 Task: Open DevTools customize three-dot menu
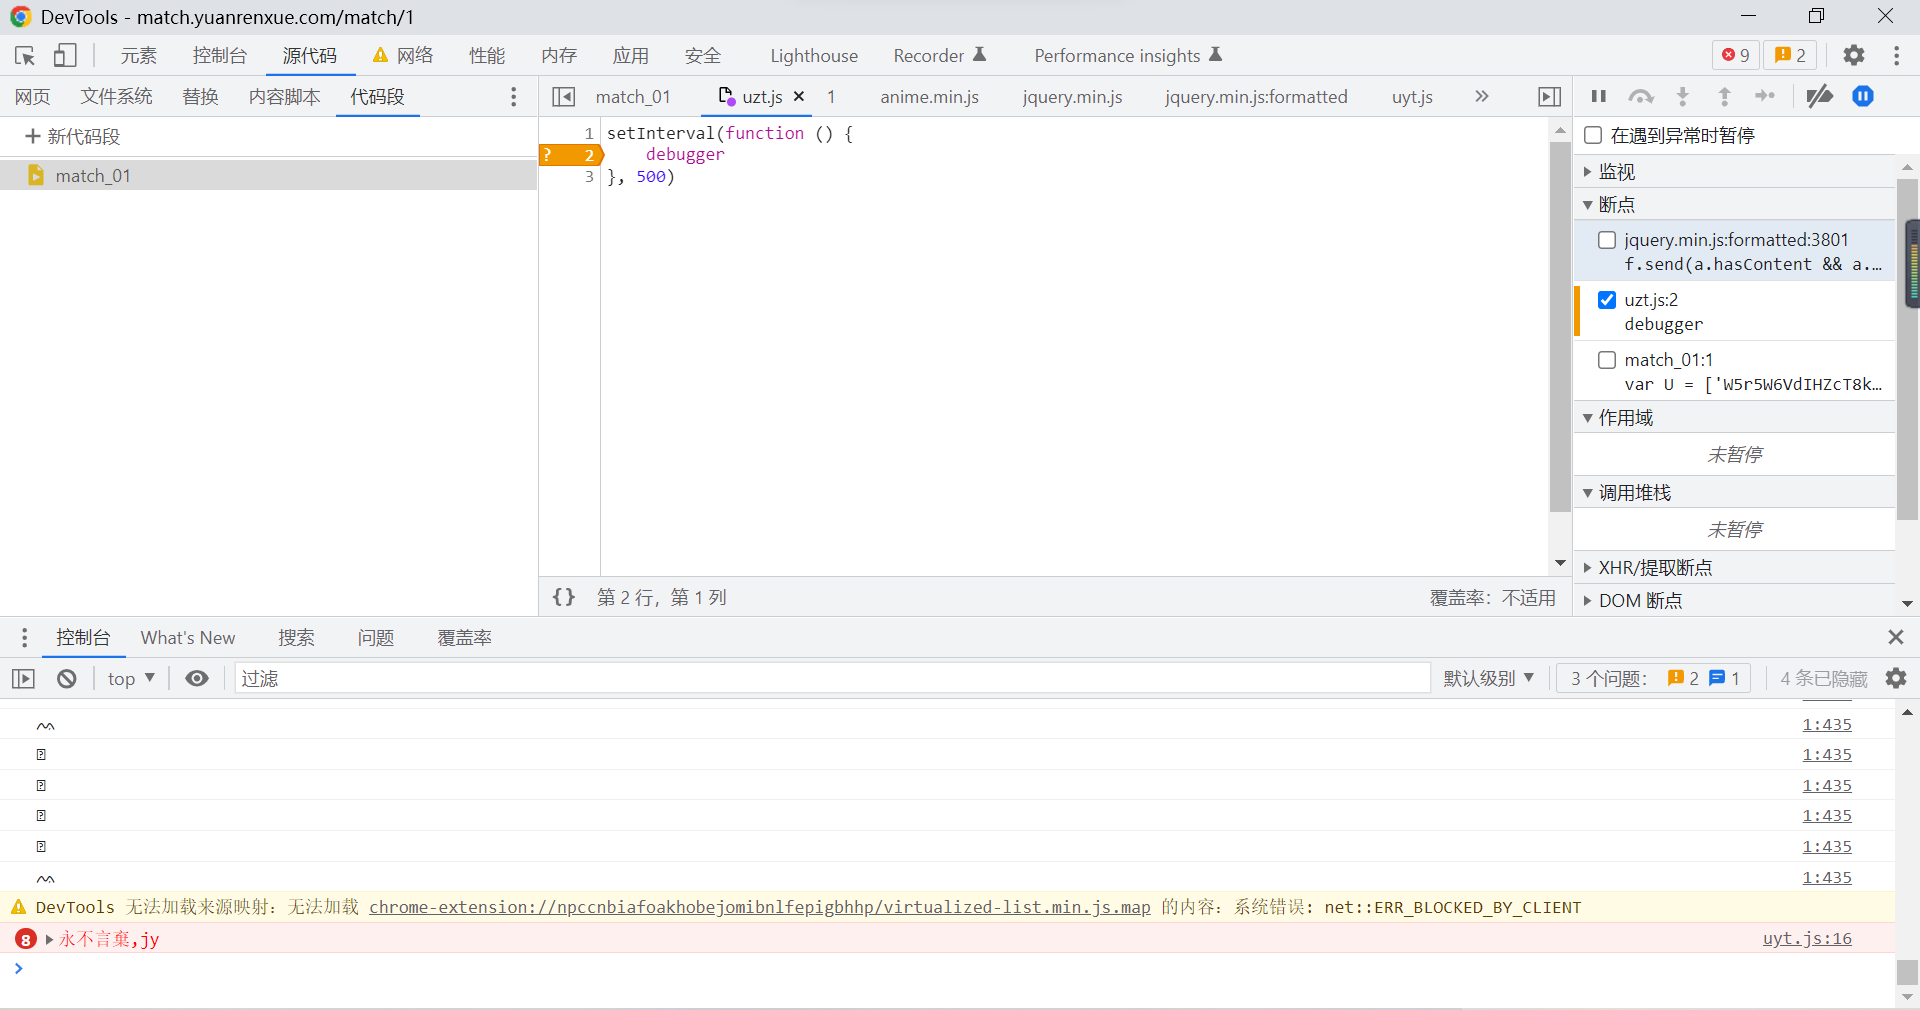tap(1896, 56)
